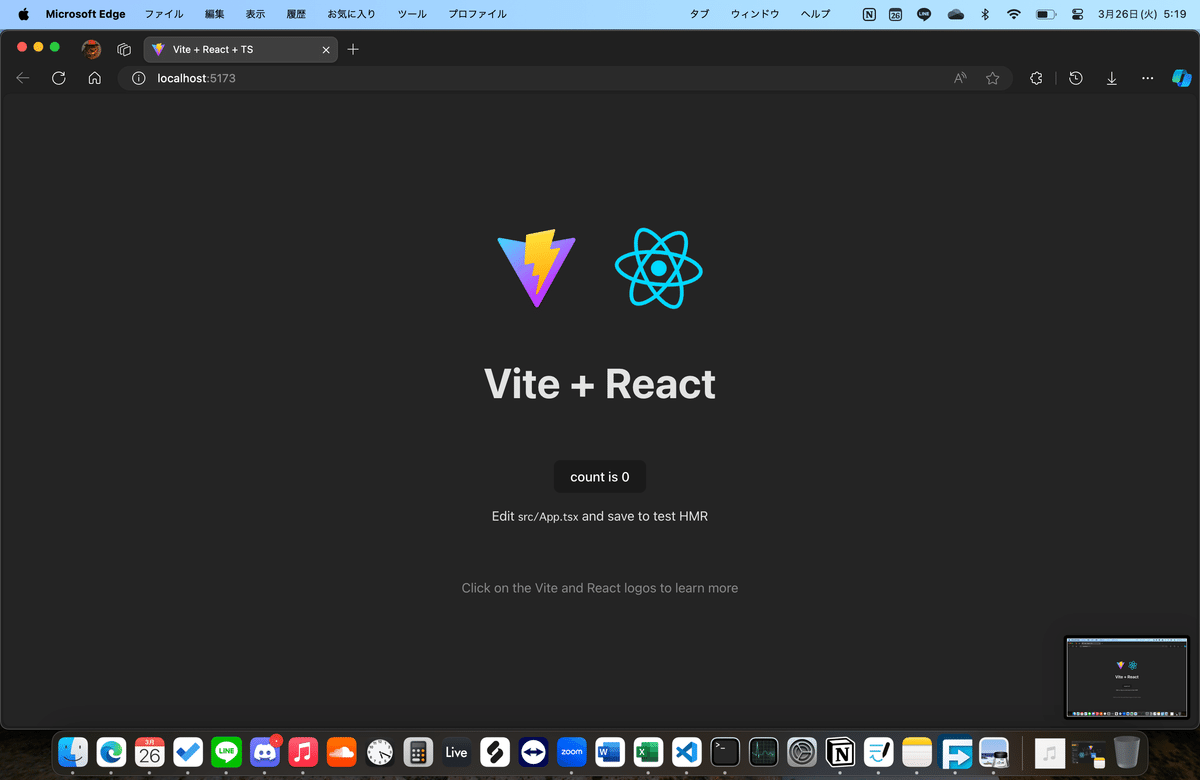This screenshot has height=780, width=1200.
Task: Open the Copilot sidebar icon
Action: click(1181, 78)
